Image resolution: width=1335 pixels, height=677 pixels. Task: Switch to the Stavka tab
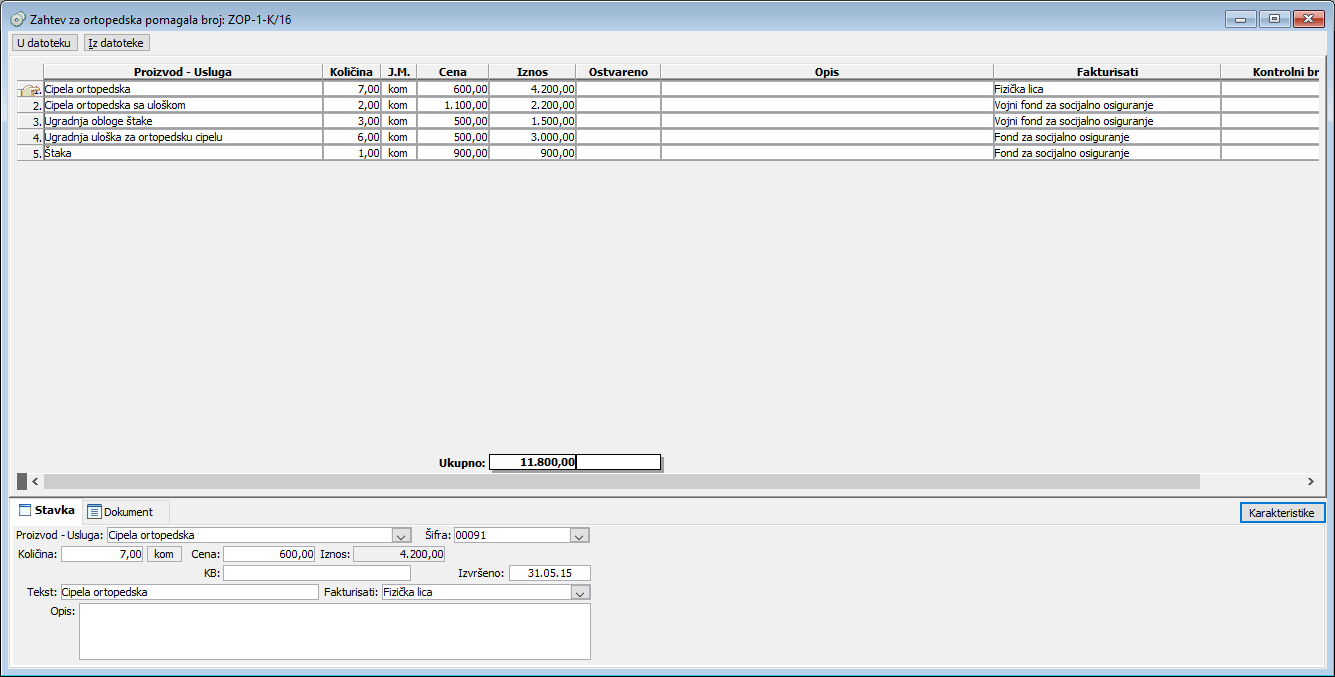[x=45, y=510]
